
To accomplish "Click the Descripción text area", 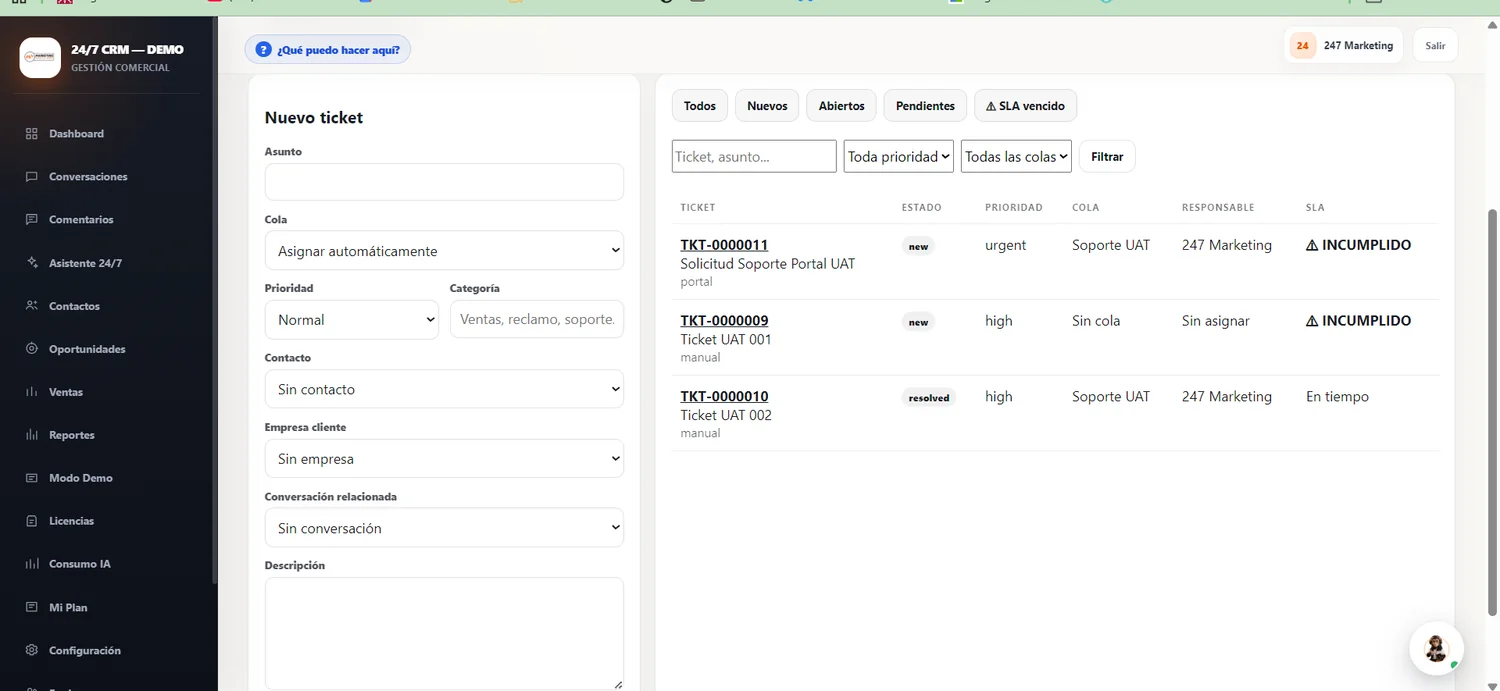I will click(444, 634).
